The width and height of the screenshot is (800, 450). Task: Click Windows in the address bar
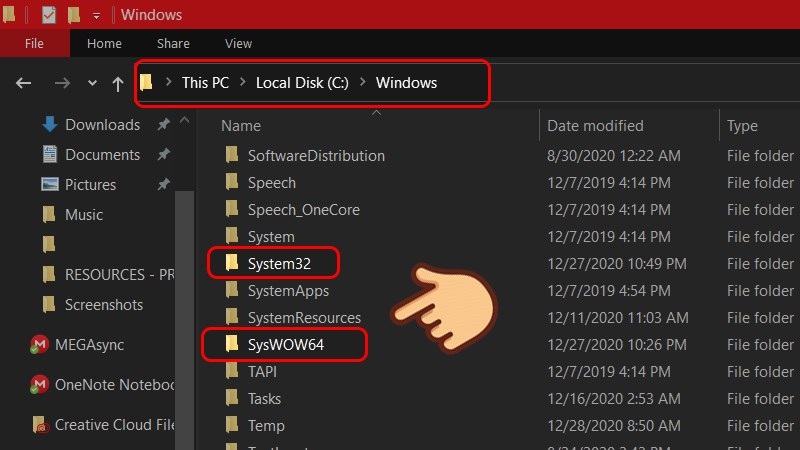pos(406,83)
